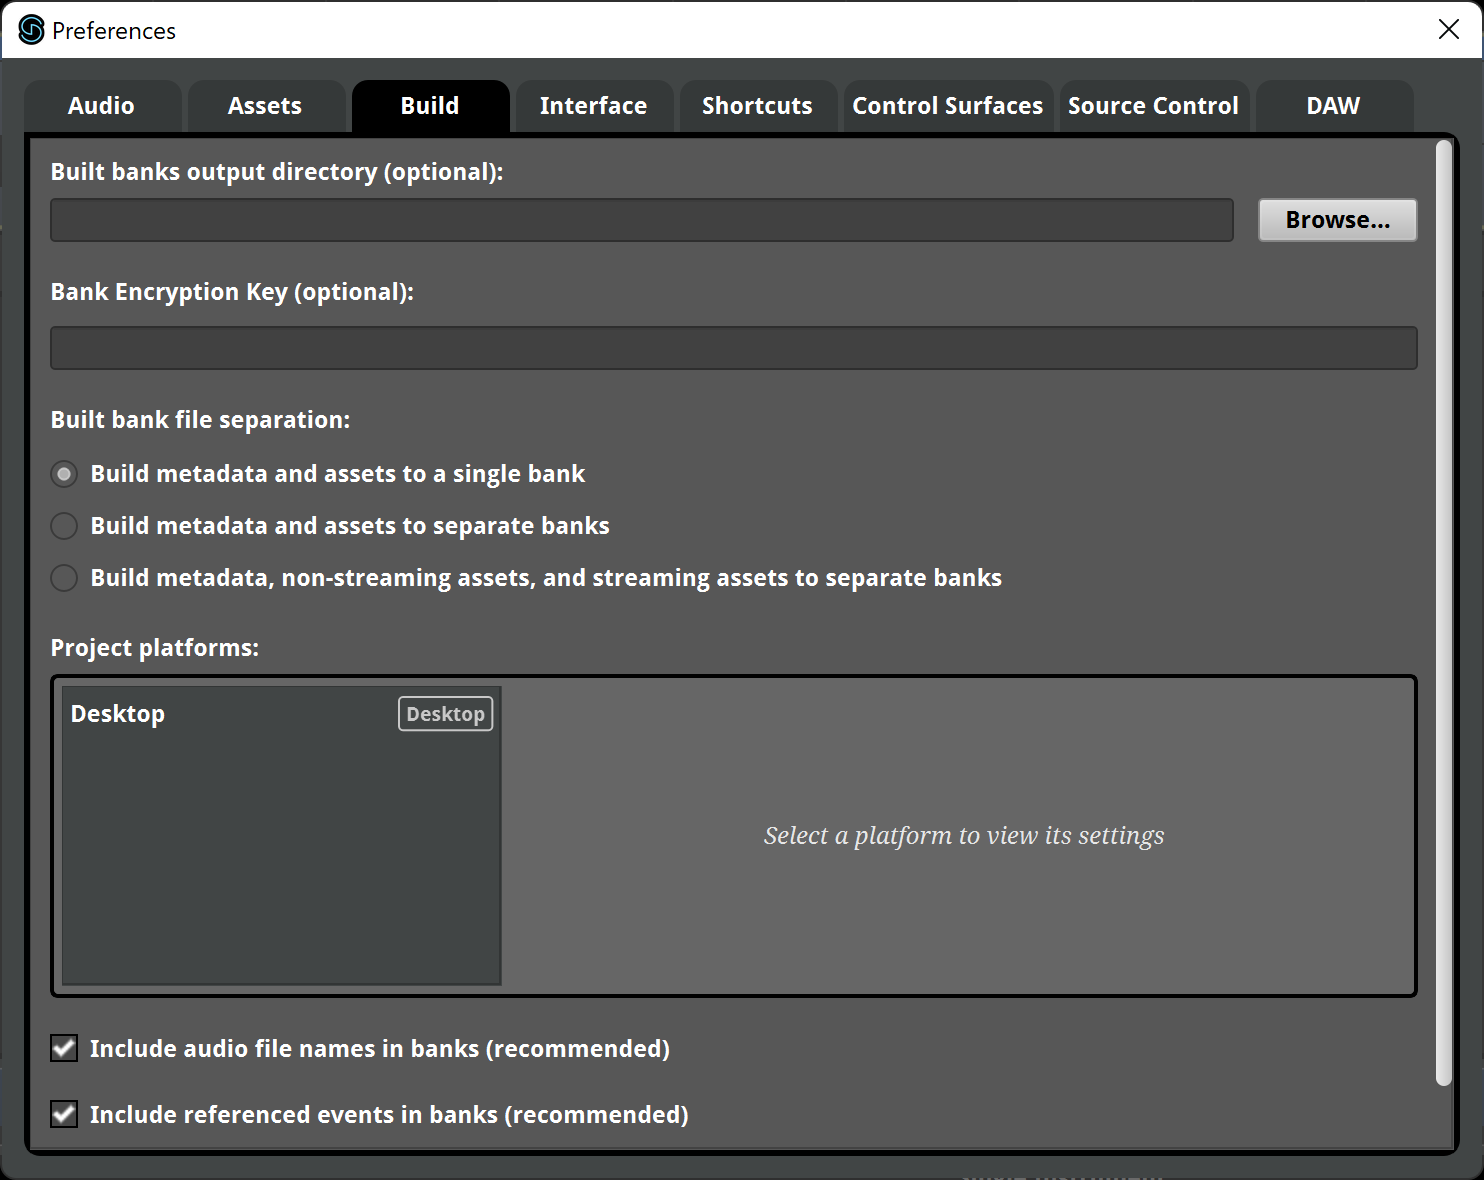Select the Desktop platform in the list
The width and height of the screenshot is (1484, 1180).
281,714
